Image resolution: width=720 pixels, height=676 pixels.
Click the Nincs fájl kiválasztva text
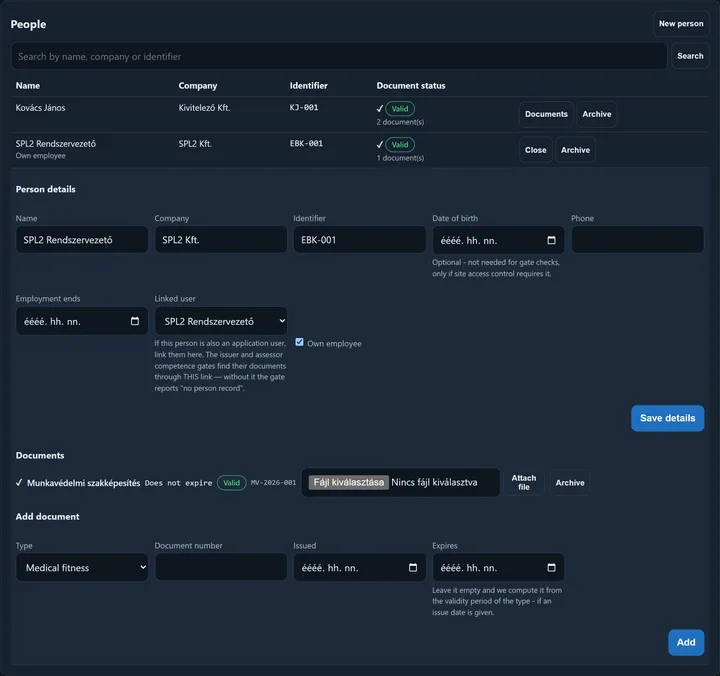coord(434,482)
